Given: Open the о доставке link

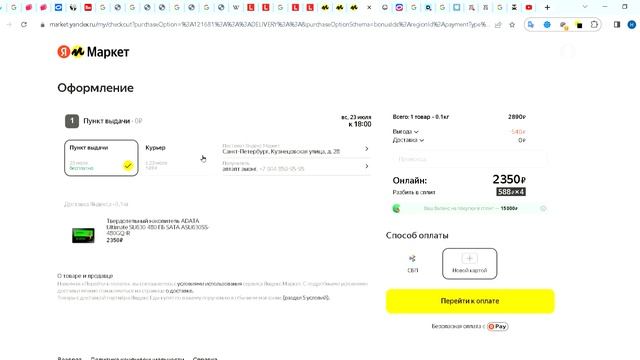Looking at the screenshot, I should tap(179, 291).
